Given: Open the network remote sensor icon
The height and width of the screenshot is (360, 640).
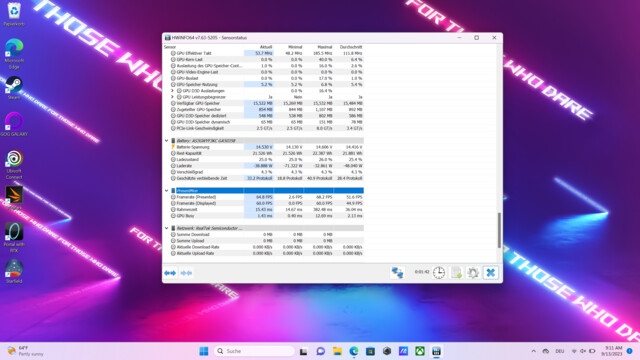Looking at the screenshot, I should tap(397, 272).
